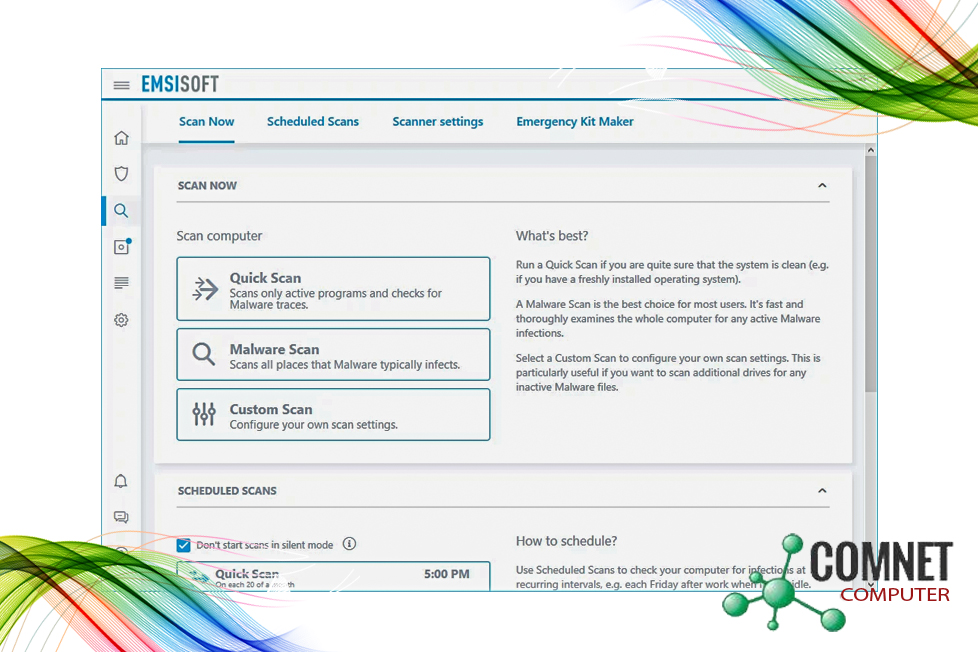The width and height of the screenshot is (978, 652).
Task: Click the 'What's best?' heading
Action: click(x=552, y=236)
